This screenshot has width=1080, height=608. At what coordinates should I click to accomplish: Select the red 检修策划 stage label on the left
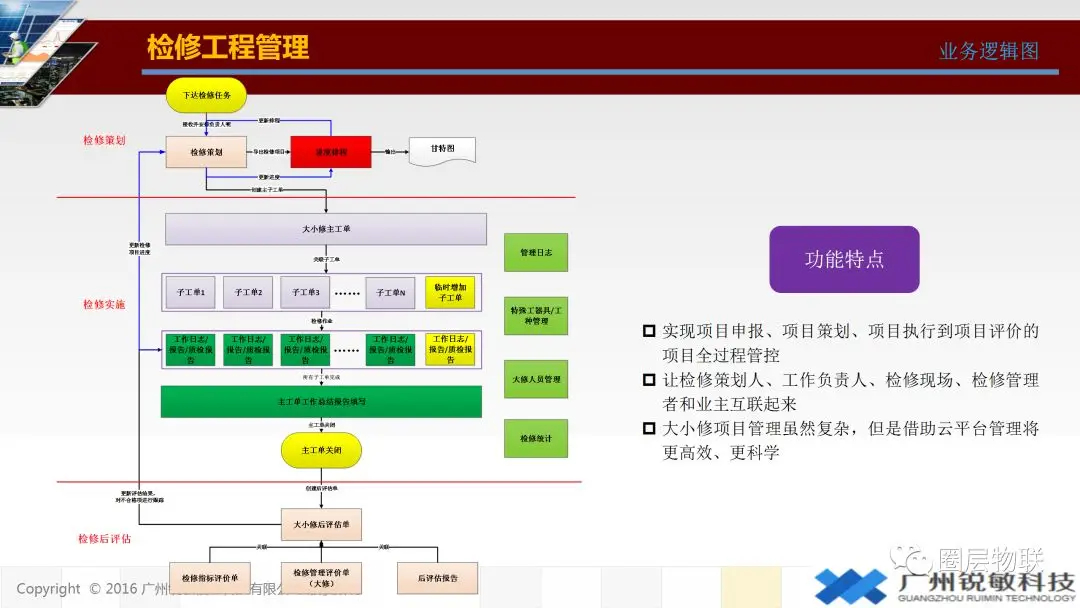104,140
